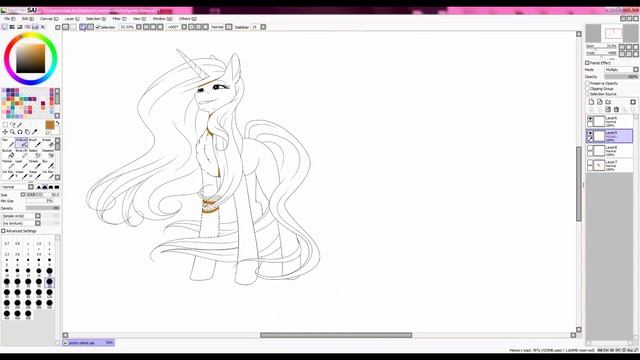Image resolution: width=640 pixels, height=360 pixels.
Task: Select the lasso selection tool
Action: point(13,125)
